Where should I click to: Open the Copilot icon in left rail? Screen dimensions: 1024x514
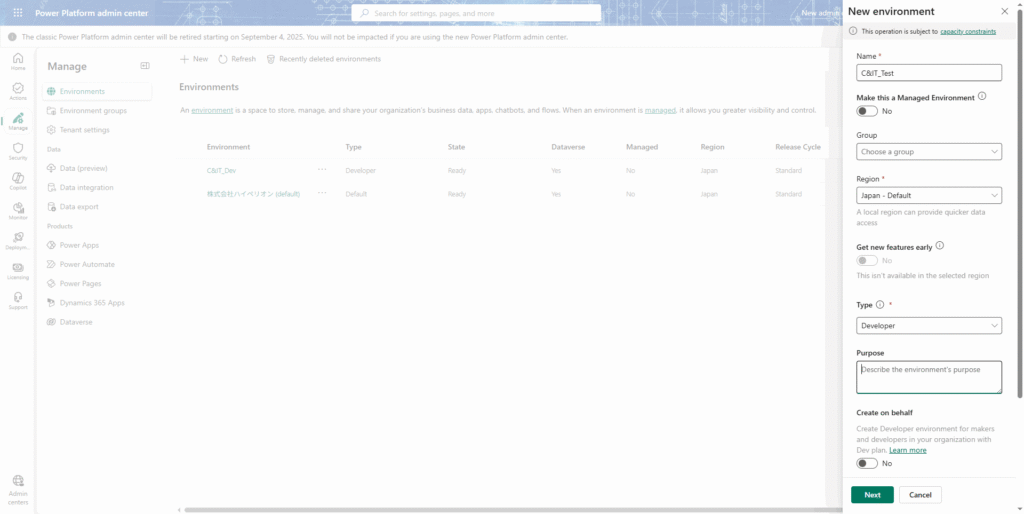[18, 178]
